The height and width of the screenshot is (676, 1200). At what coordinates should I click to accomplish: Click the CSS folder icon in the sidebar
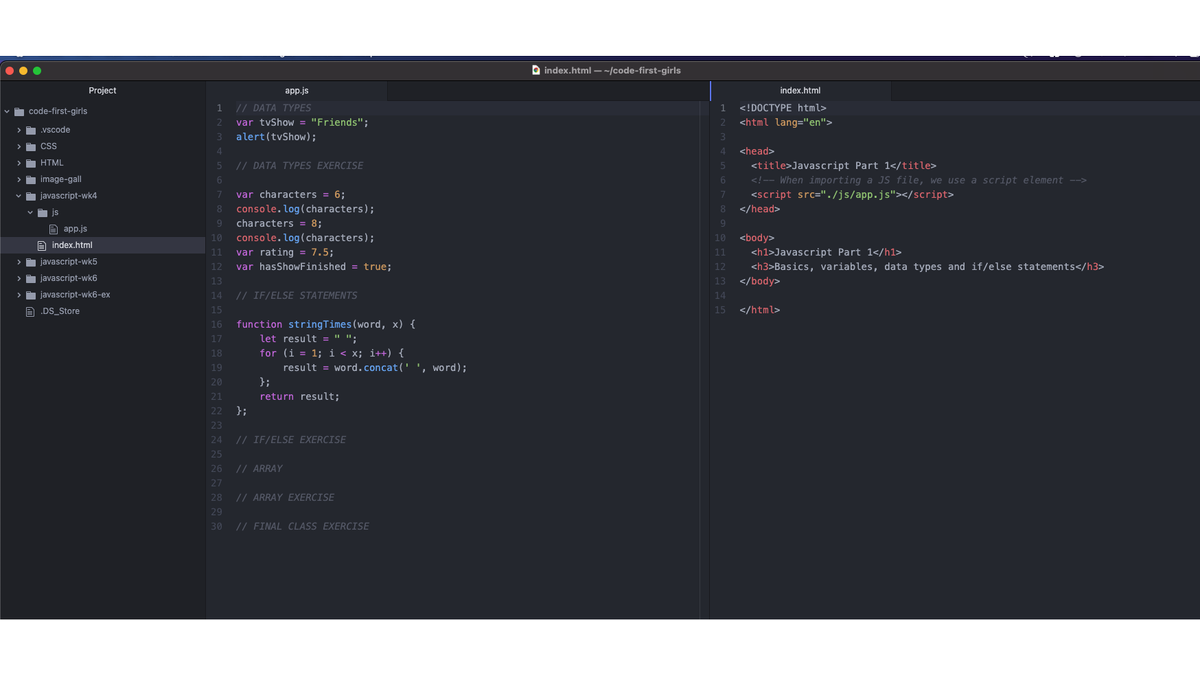tap(31, 145)
